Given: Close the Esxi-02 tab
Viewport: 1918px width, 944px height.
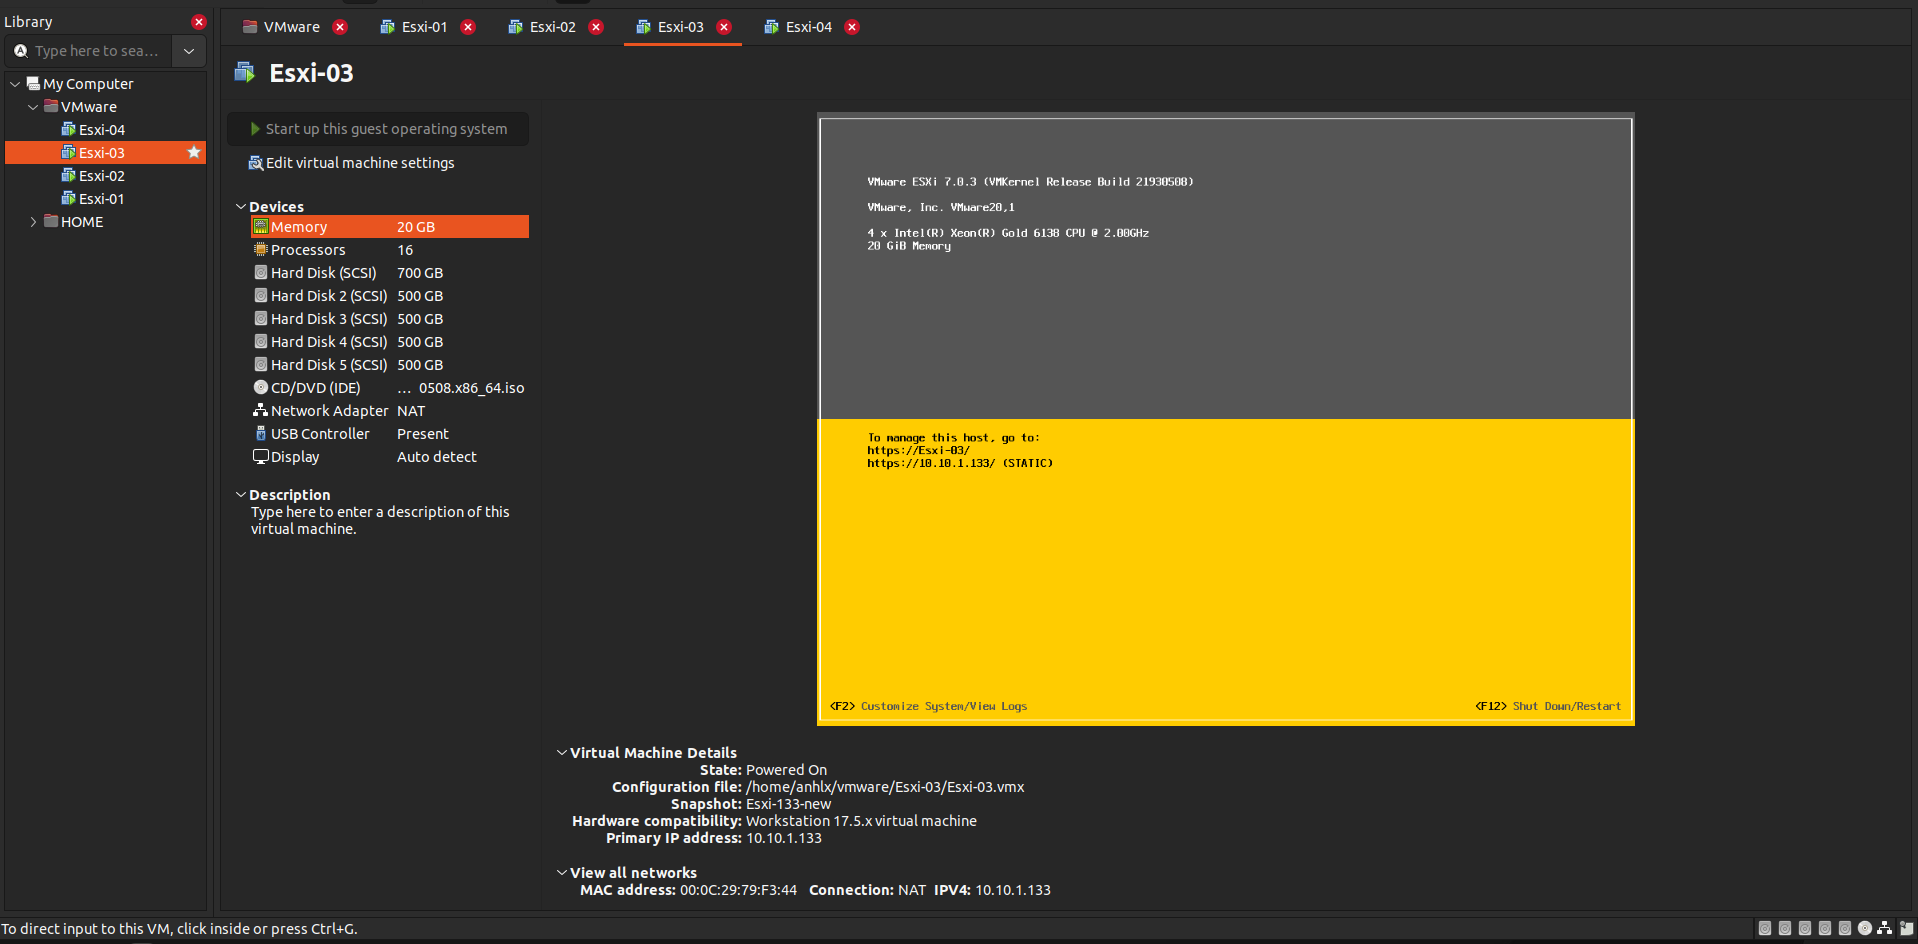Looking at the screenshot, I should click(x=596, y=27).
